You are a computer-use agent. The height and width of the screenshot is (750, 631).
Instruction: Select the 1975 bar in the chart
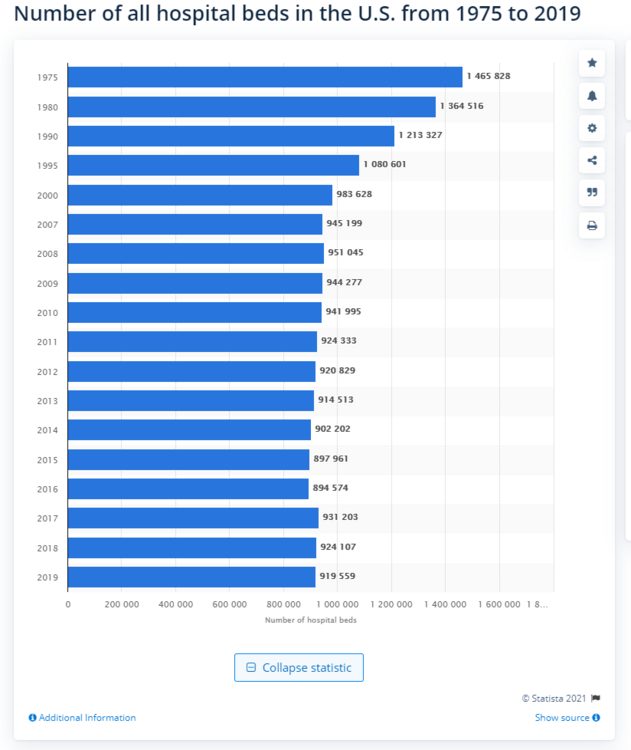coord(265,77)
